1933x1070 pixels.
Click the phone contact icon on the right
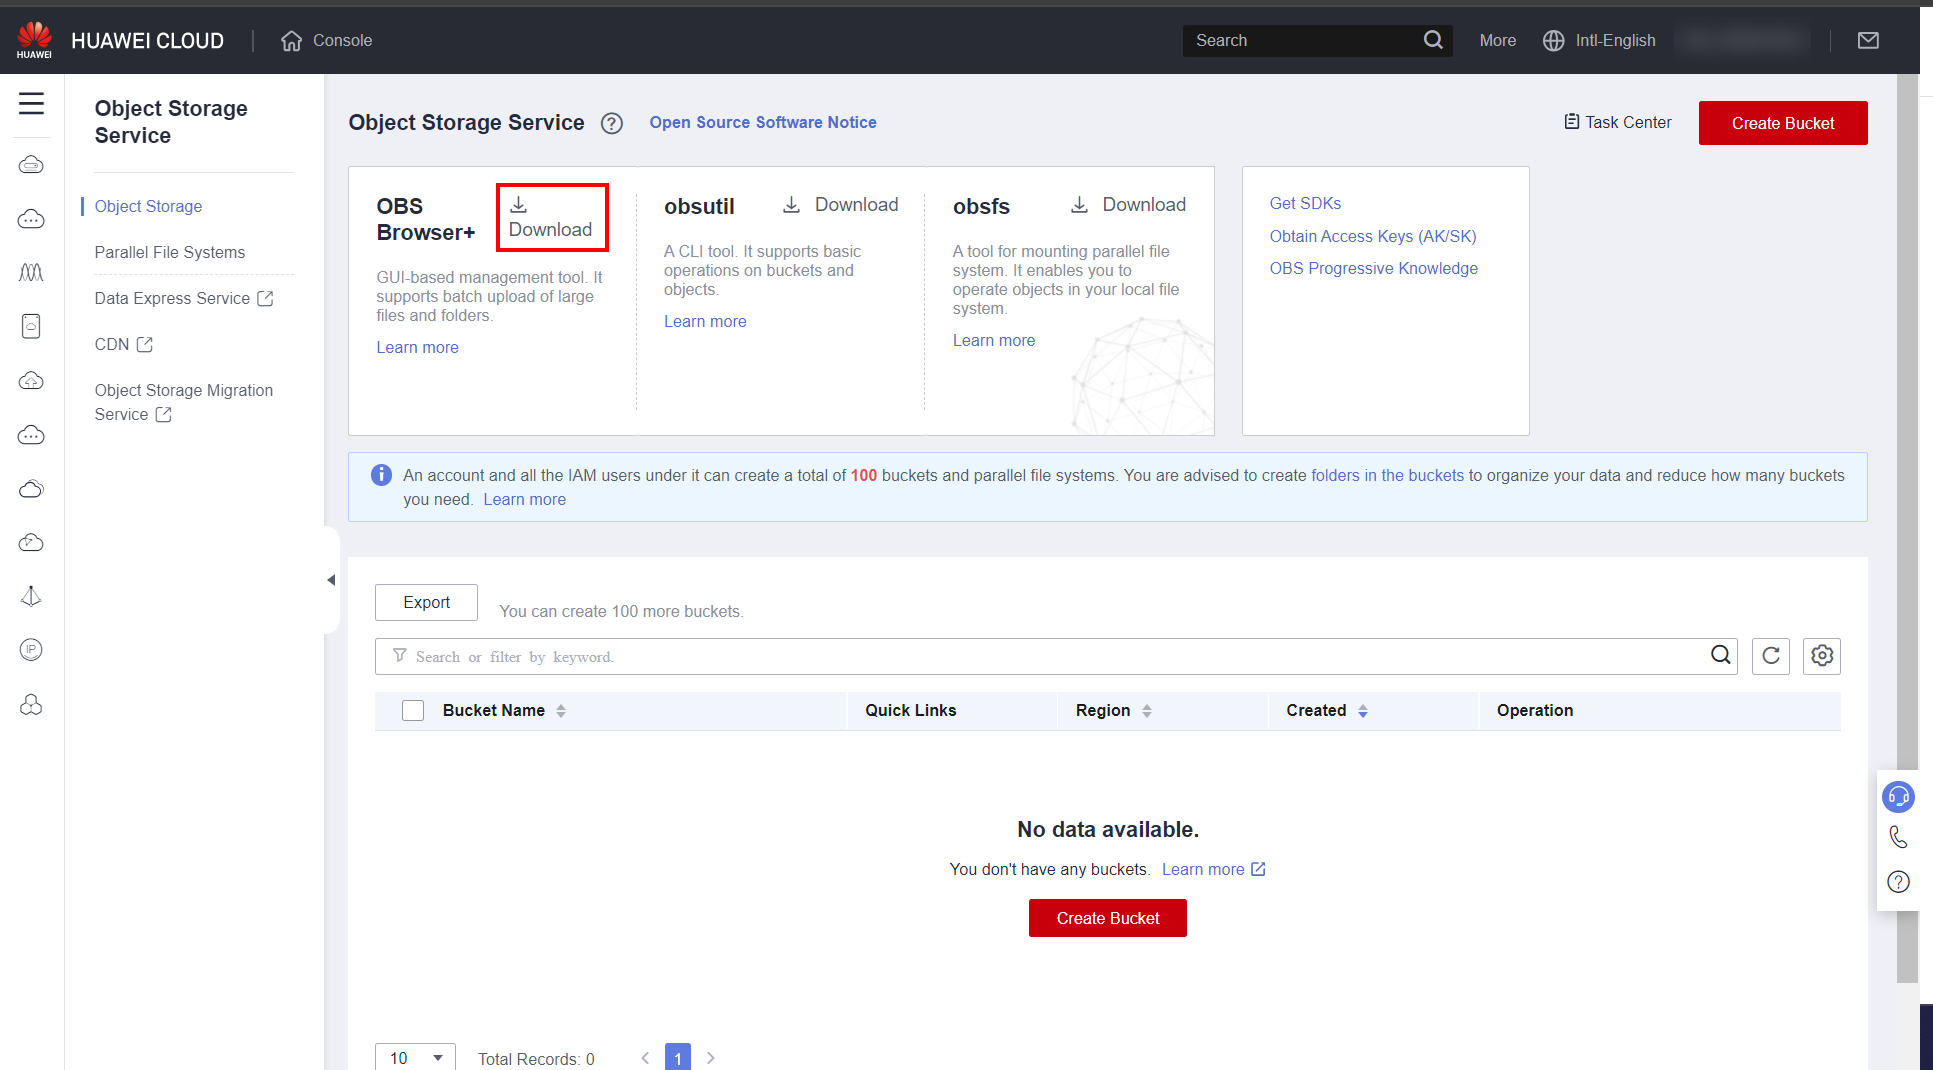[1897, 838]
